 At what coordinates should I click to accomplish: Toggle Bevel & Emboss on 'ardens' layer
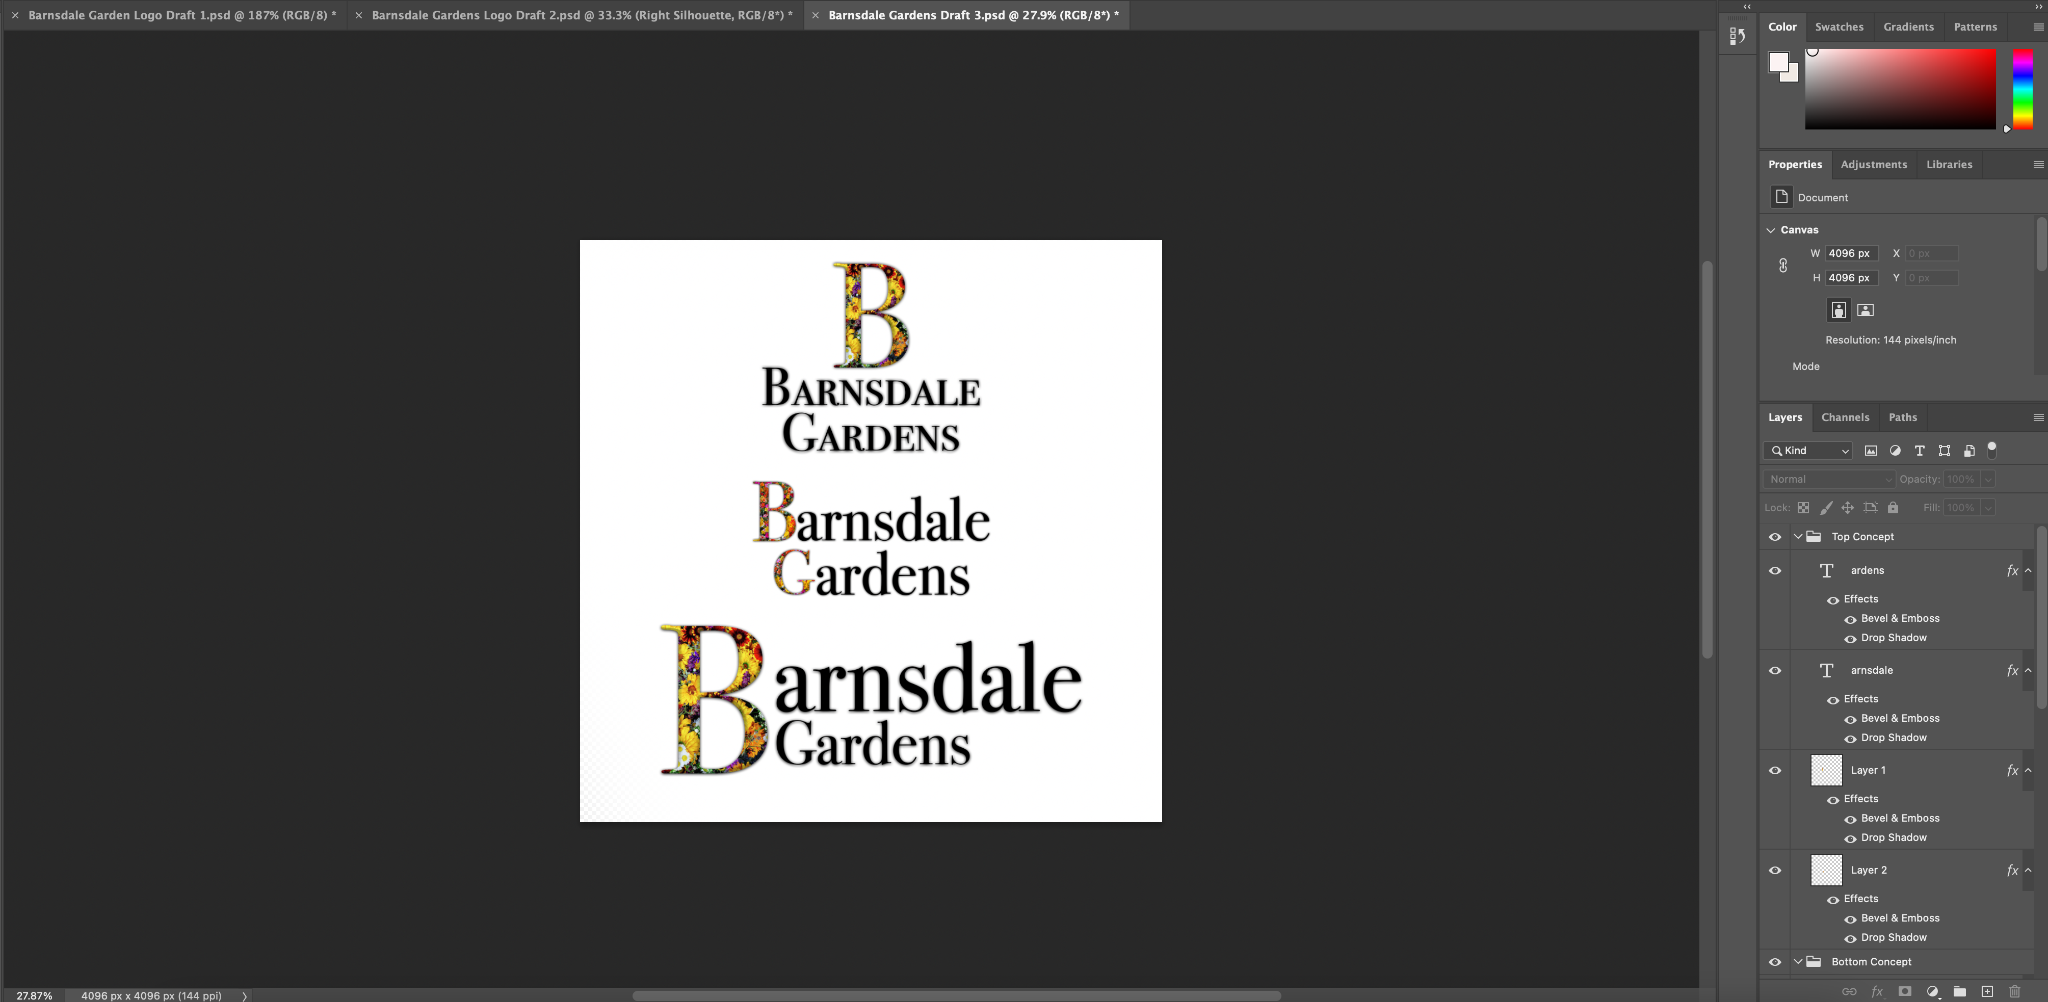pyautogui.click(x=1850, y=619)
